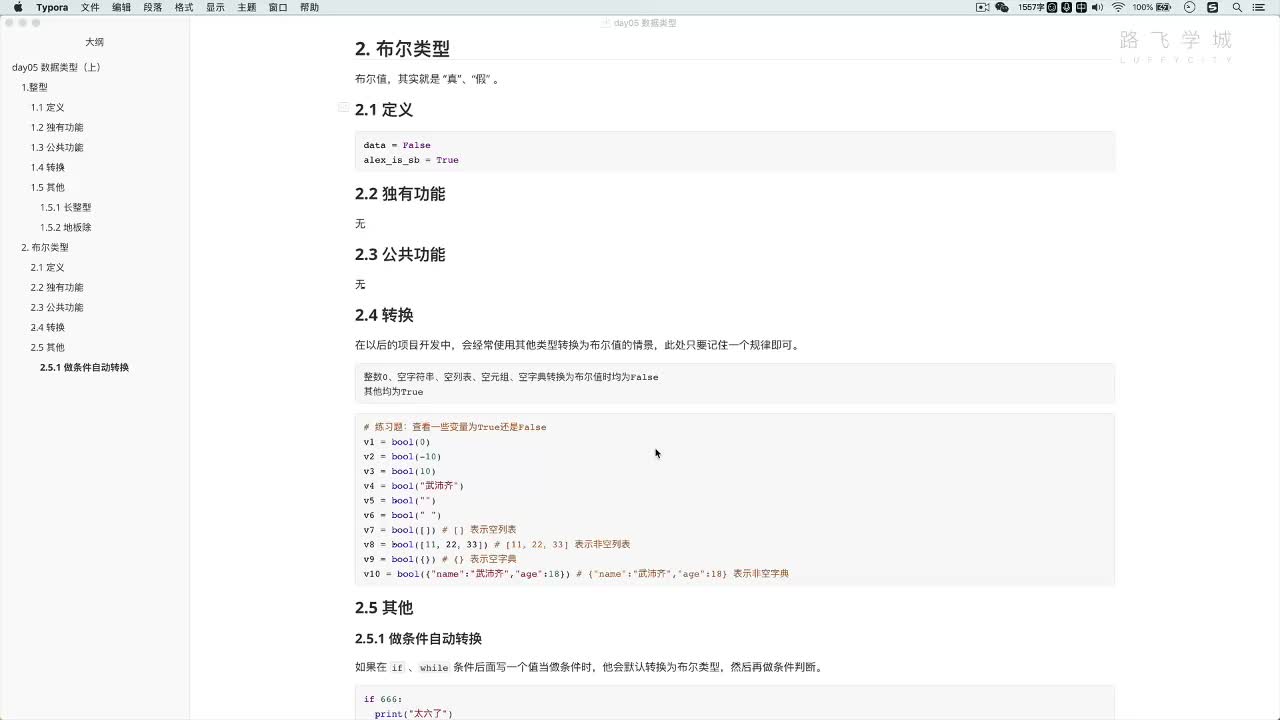Click the inline code while in paragraph

[x=434, y=668]
